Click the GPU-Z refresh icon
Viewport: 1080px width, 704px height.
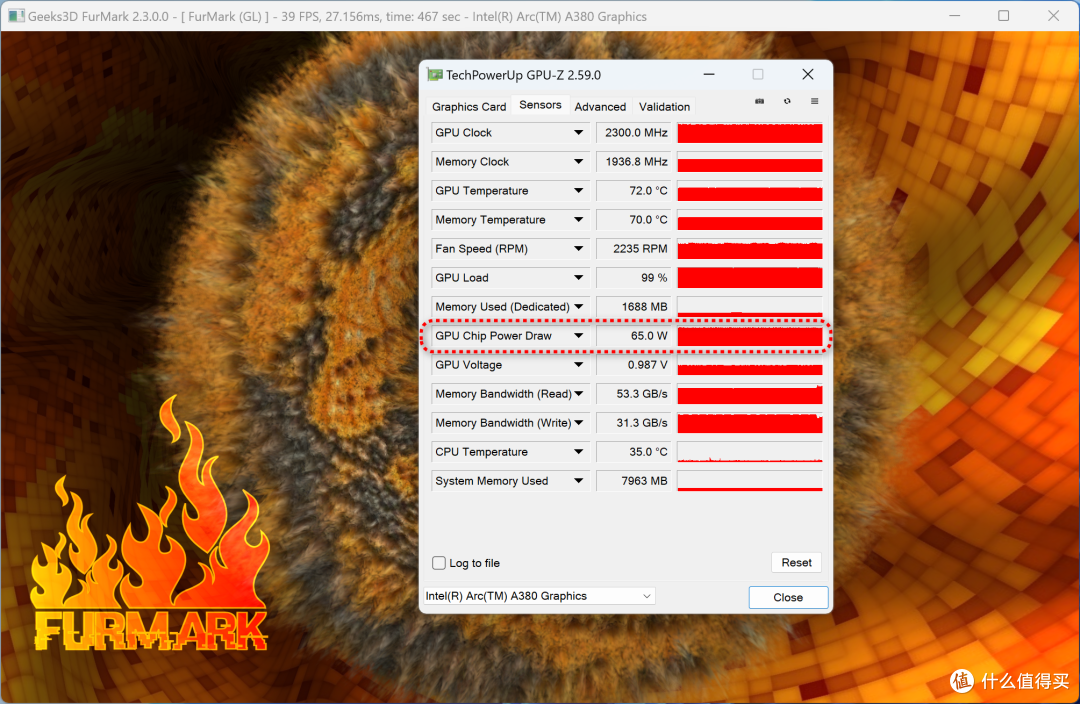[x=787, y=101]
